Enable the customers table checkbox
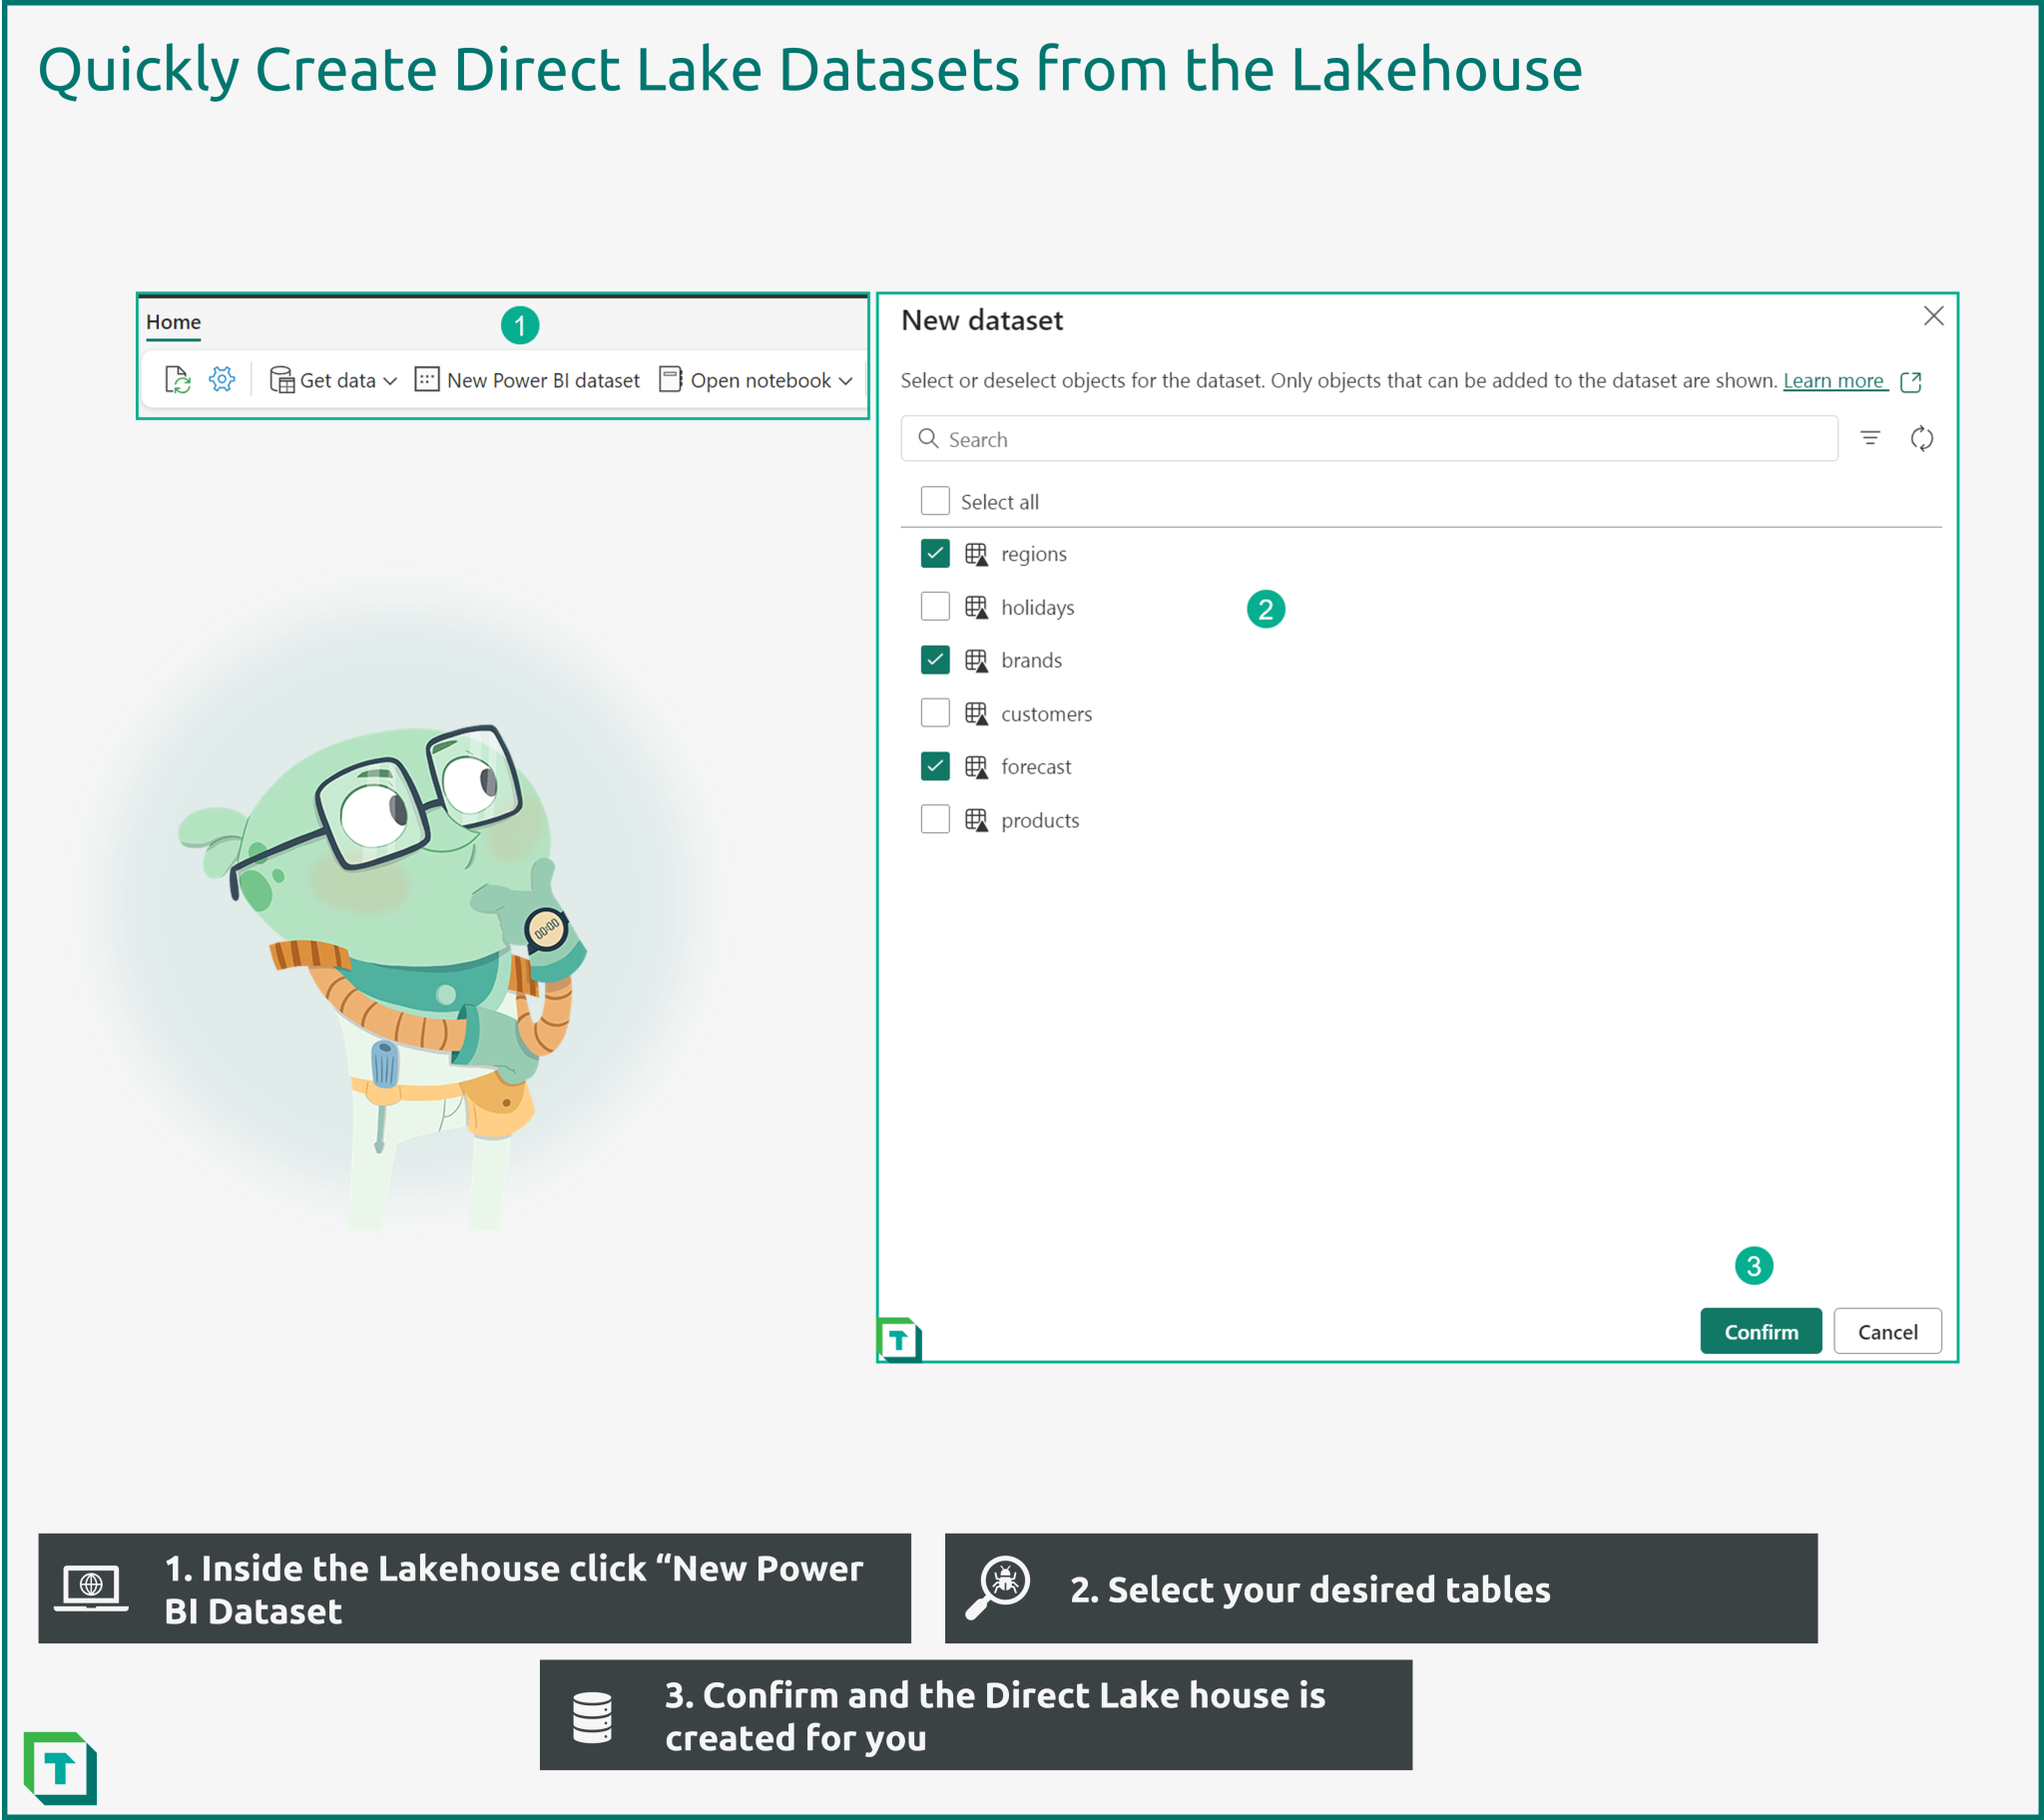Viewport: 2044px width, 1820px height. 935,712
